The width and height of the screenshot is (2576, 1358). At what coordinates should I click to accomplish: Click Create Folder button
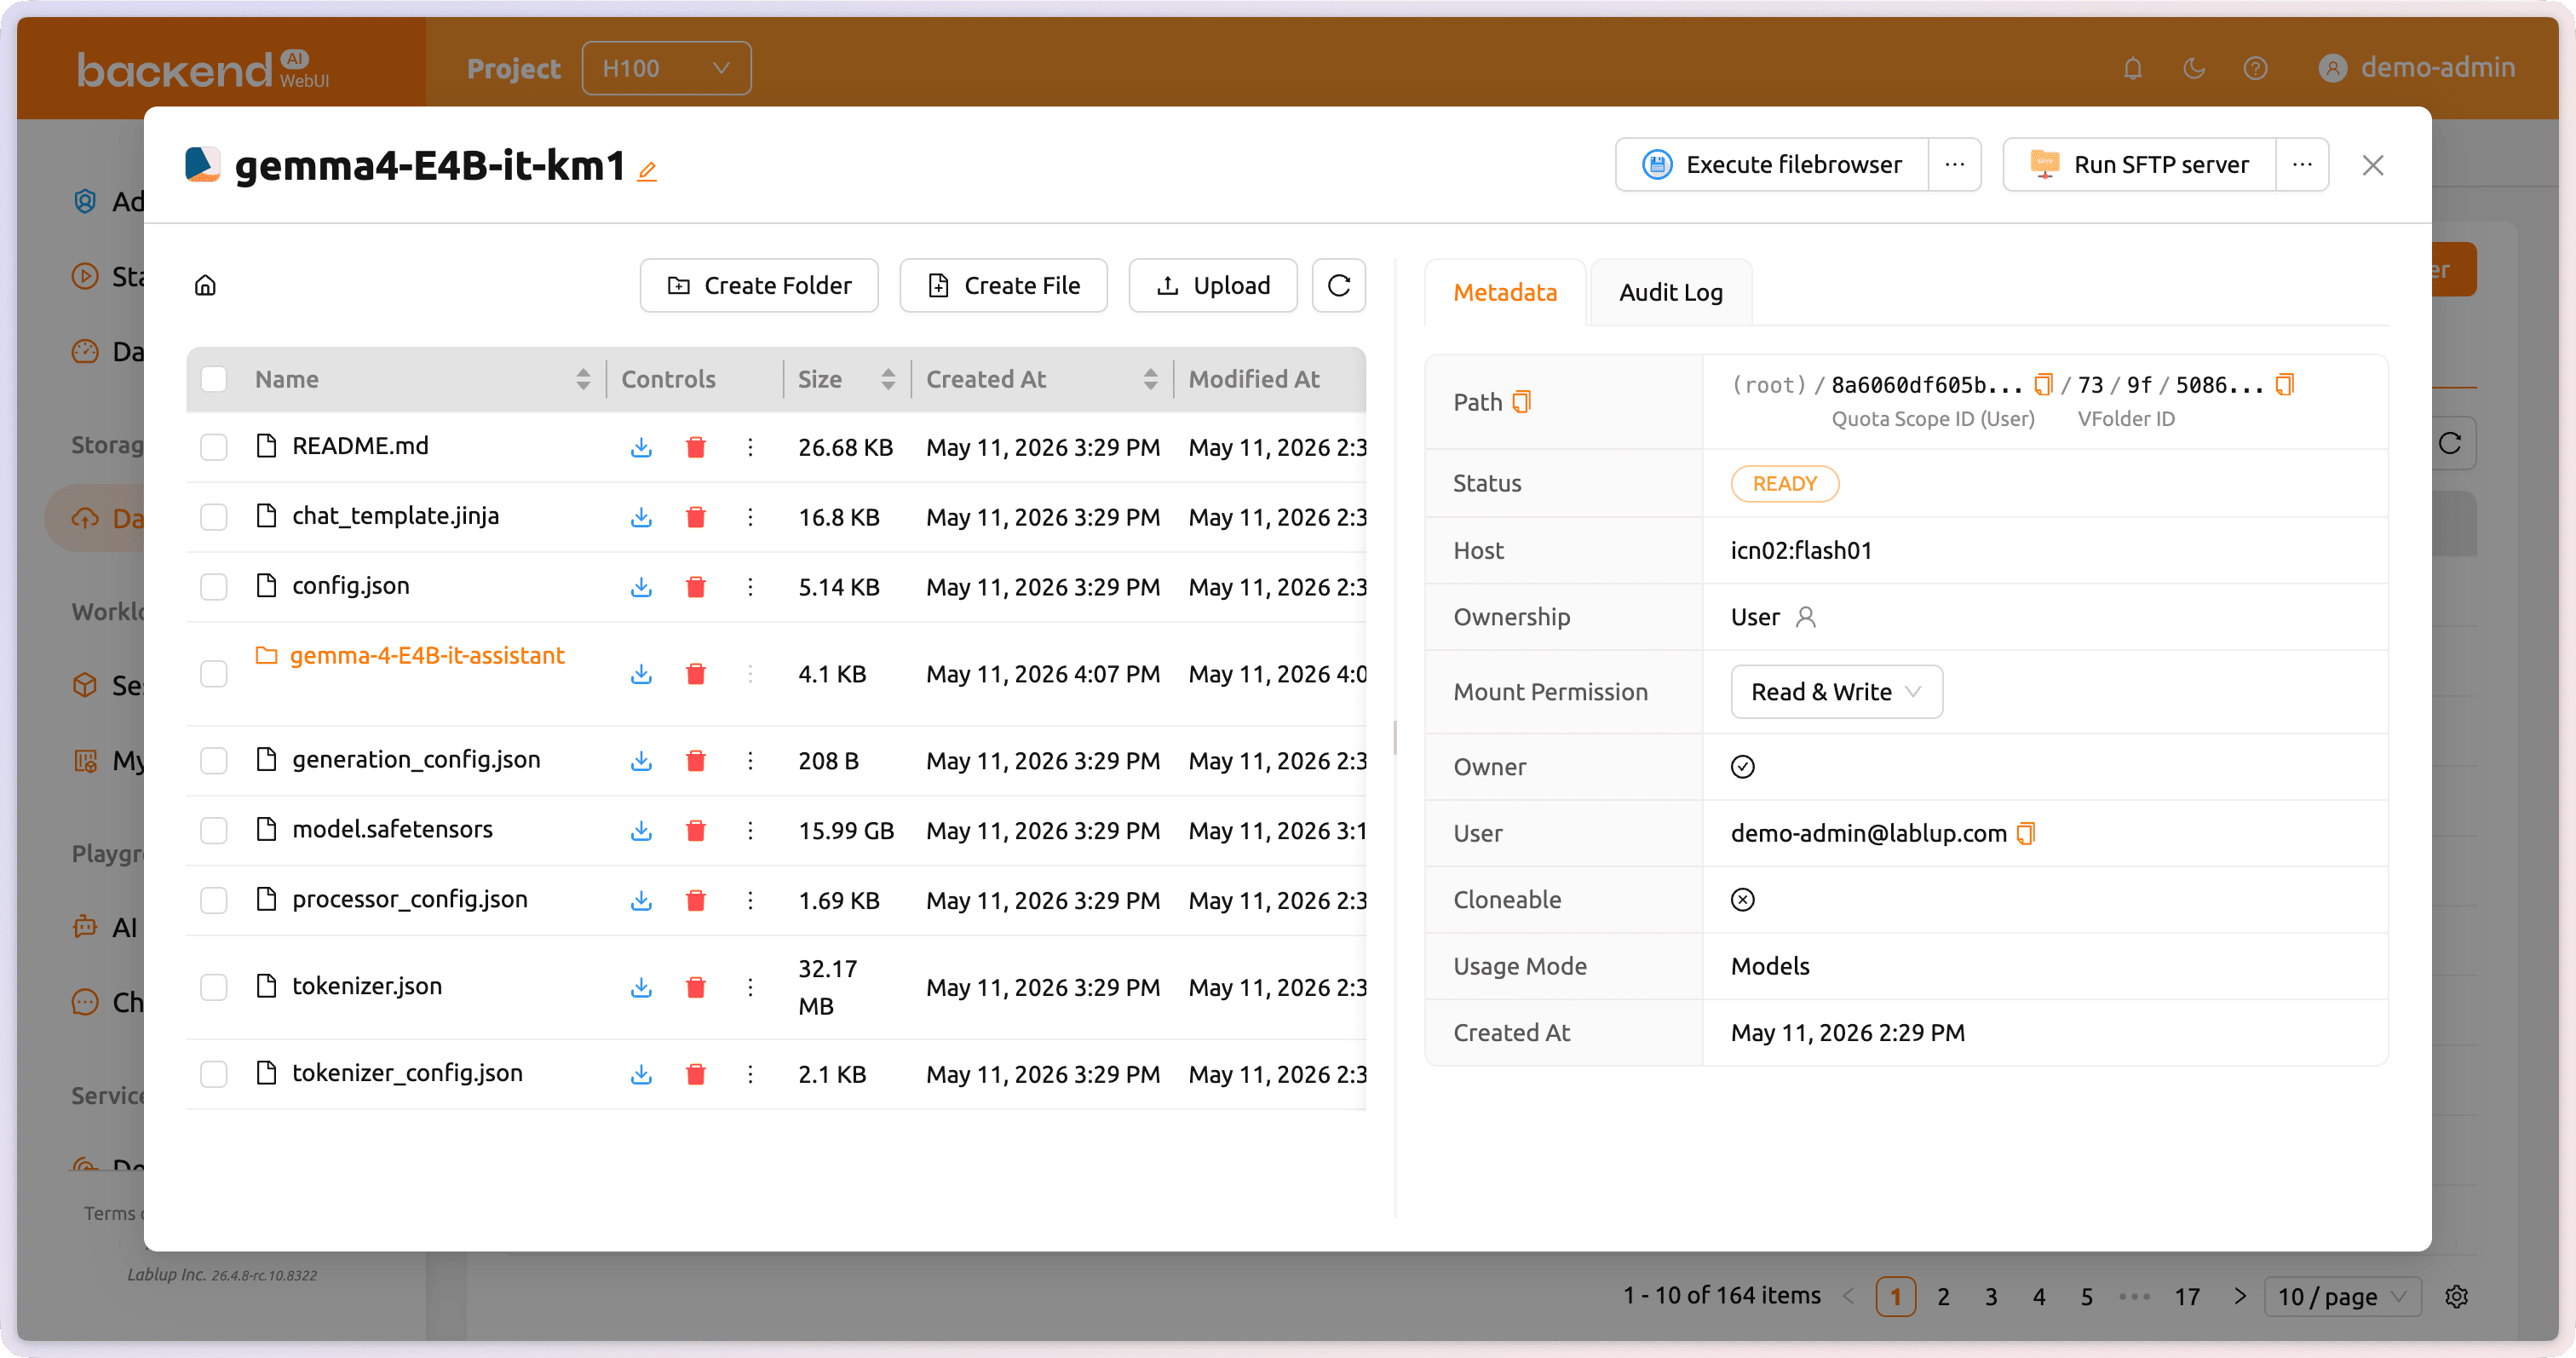pyautogui.click(x=759, y=286)
